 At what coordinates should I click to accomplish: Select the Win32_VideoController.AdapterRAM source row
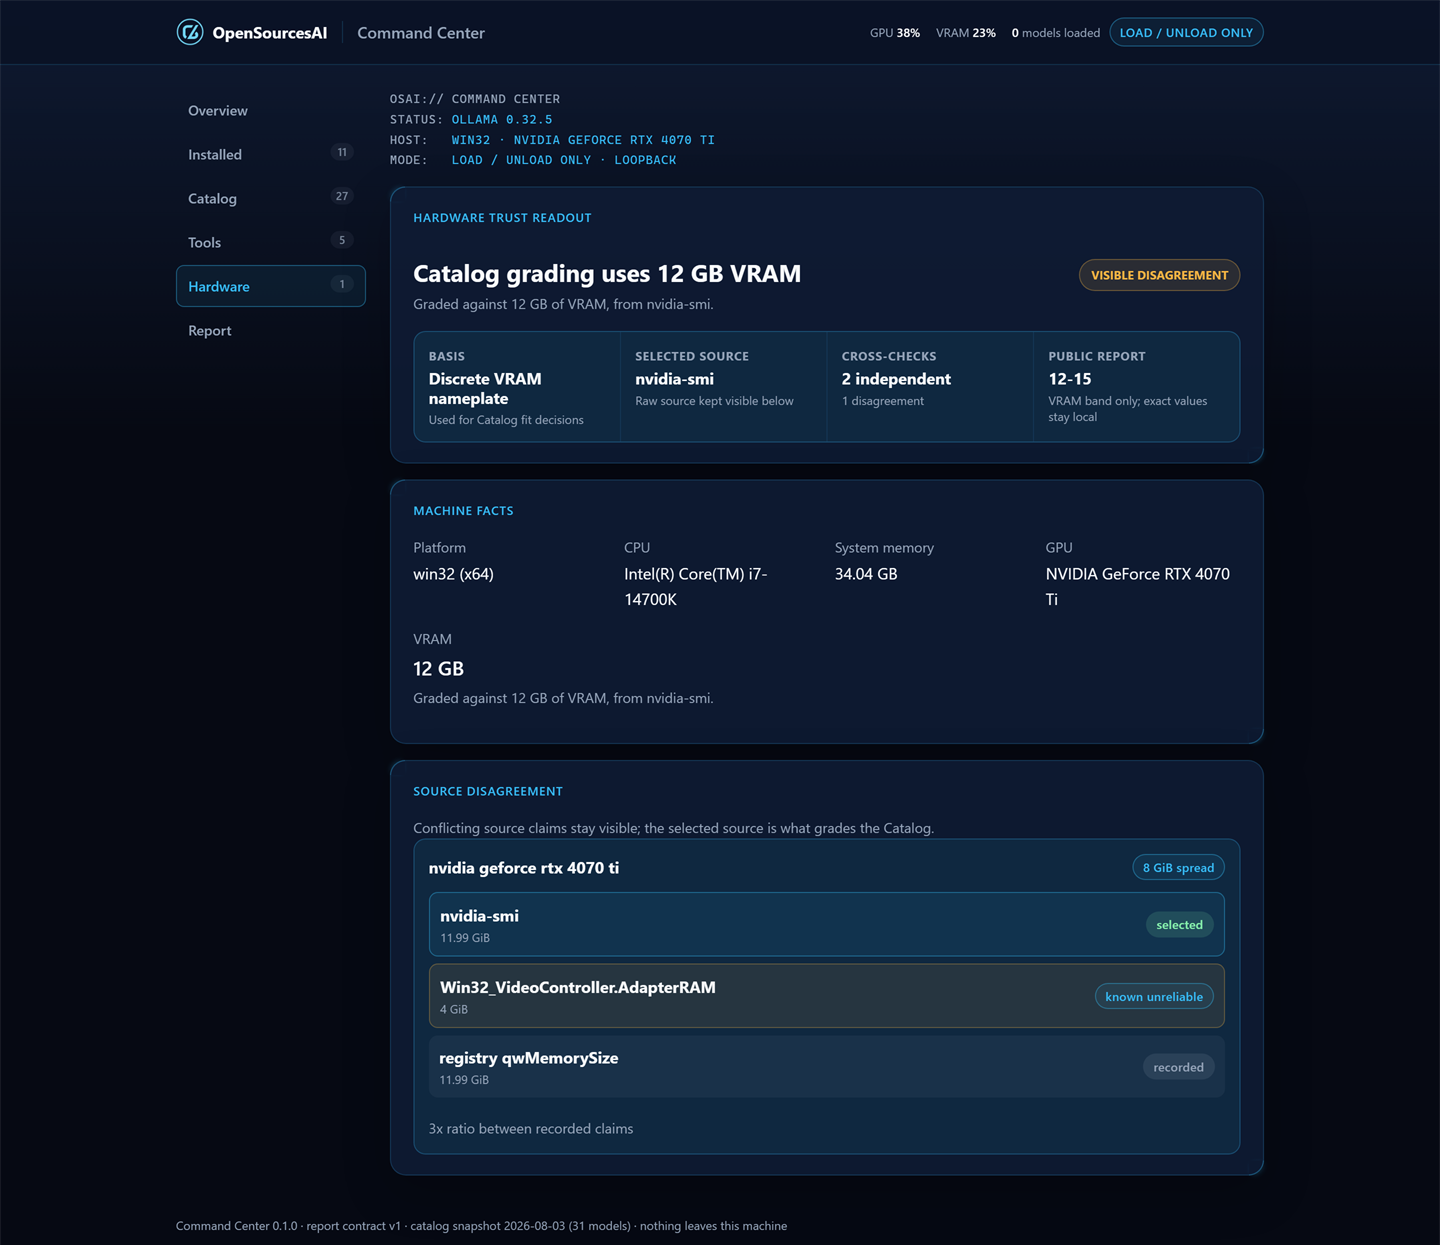826,996
